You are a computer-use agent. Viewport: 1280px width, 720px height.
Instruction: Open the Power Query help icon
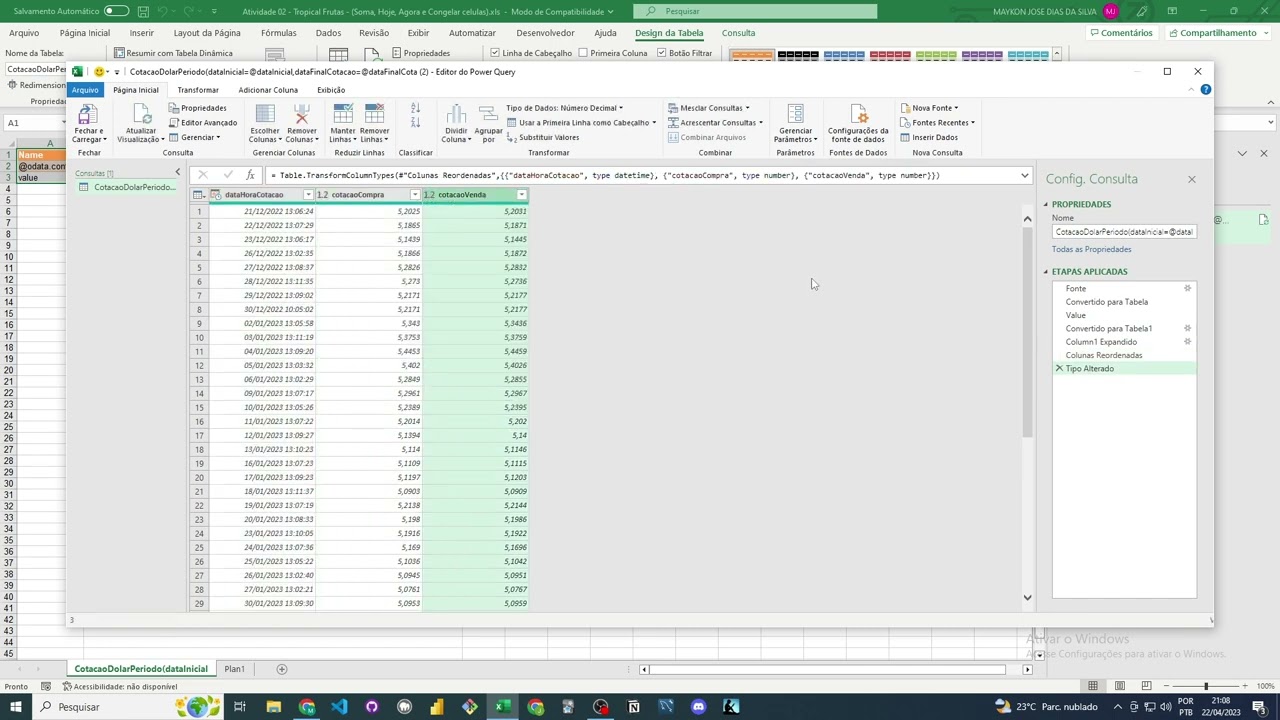(x=1206, y=90)
